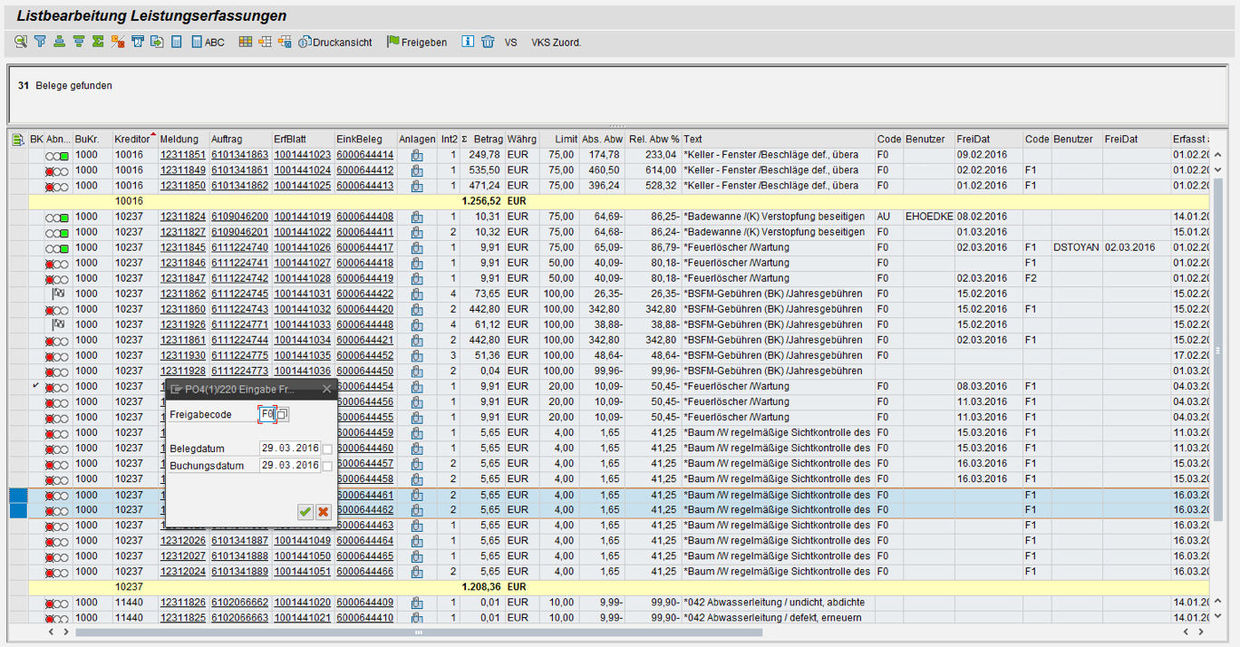This screenshot has width=1240, height=647.
Task: Click the green sum (sigma) icon
Action: [x=98, y=42]
